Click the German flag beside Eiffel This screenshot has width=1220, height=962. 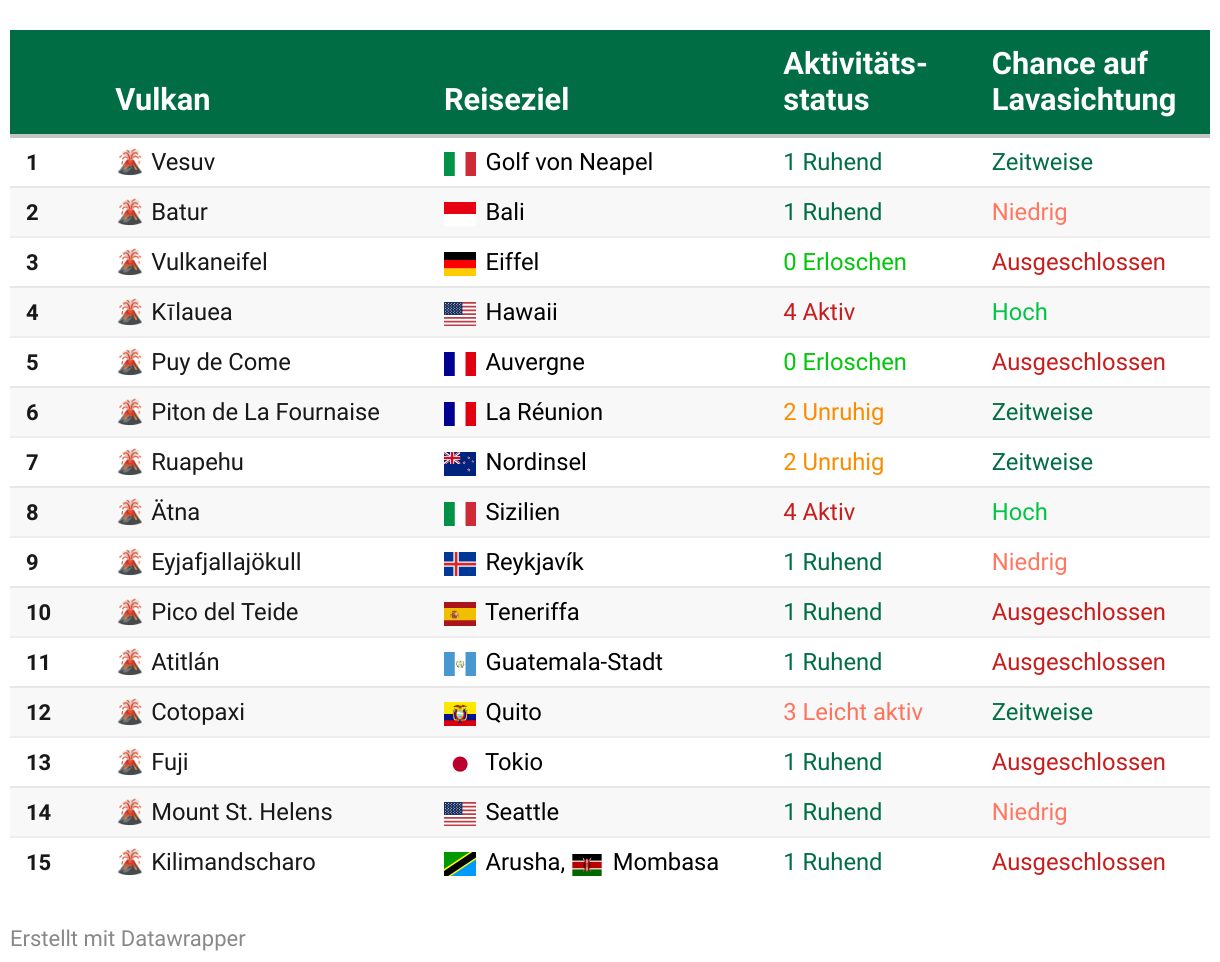460,263
